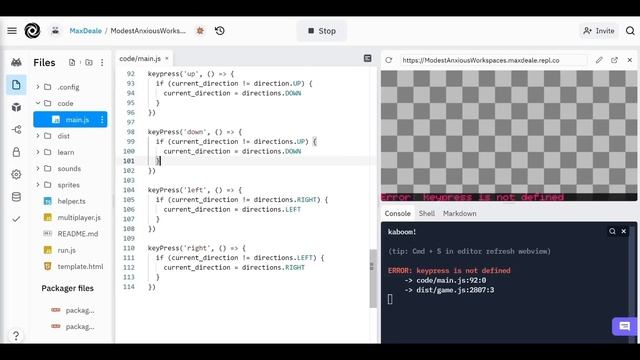Open the Settings gear icon
The width and height of the screenshot is (640, 360).
16,174
